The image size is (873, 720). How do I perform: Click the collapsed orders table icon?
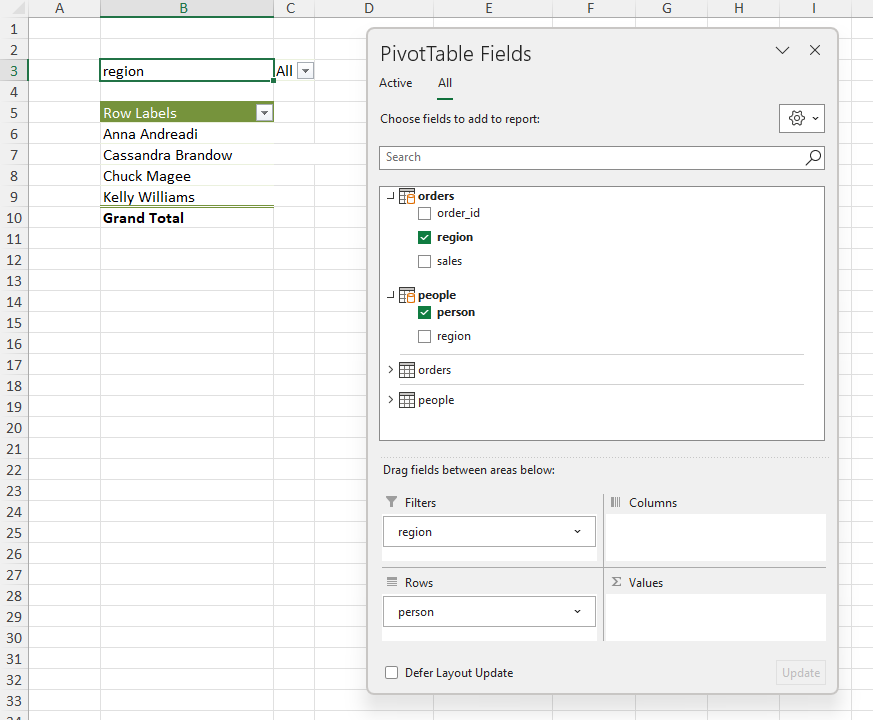[x=407, y=370]
